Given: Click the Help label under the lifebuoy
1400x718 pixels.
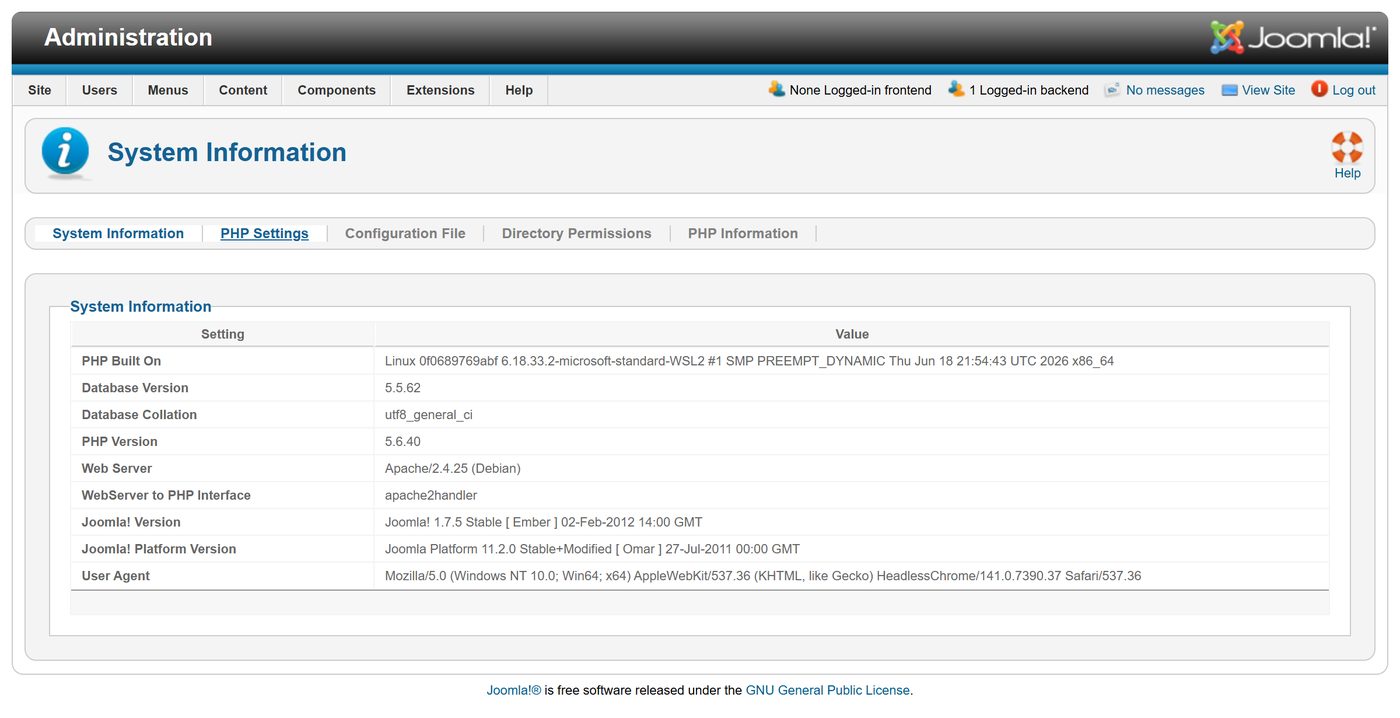Looking at the screenshot, I should click(1347, 173).
